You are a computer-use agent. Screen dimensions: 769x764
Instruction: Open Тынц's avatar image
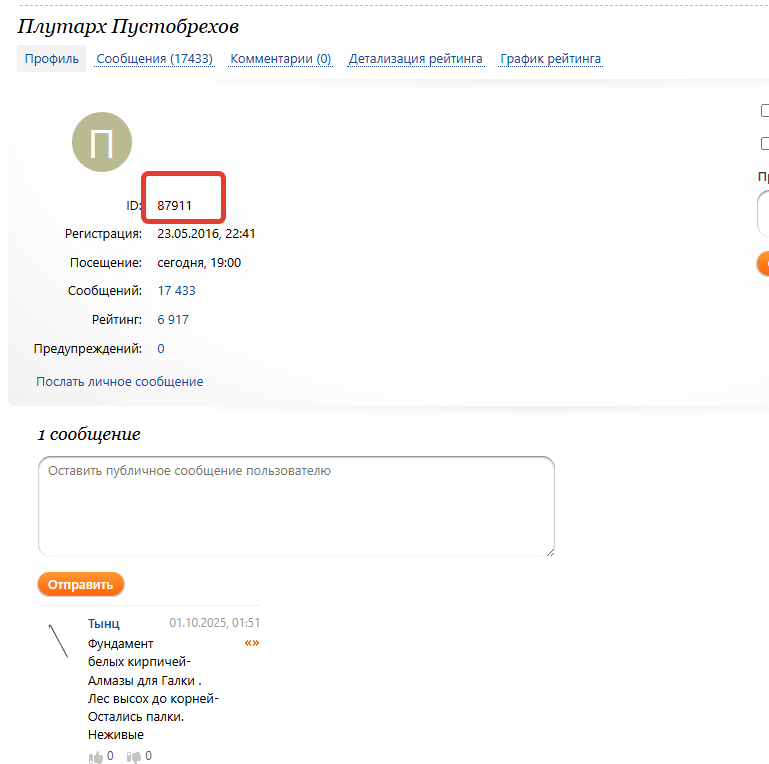(58, 640)
